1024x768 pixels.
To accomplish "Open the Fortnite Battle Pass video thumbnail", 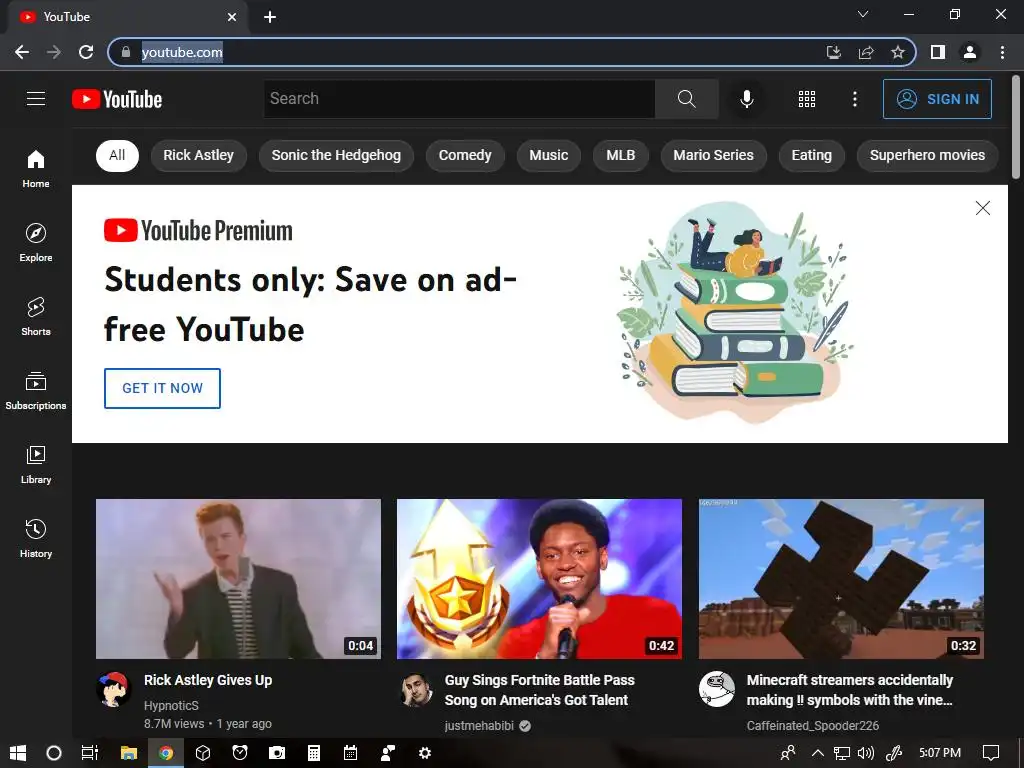I will 539,579.
